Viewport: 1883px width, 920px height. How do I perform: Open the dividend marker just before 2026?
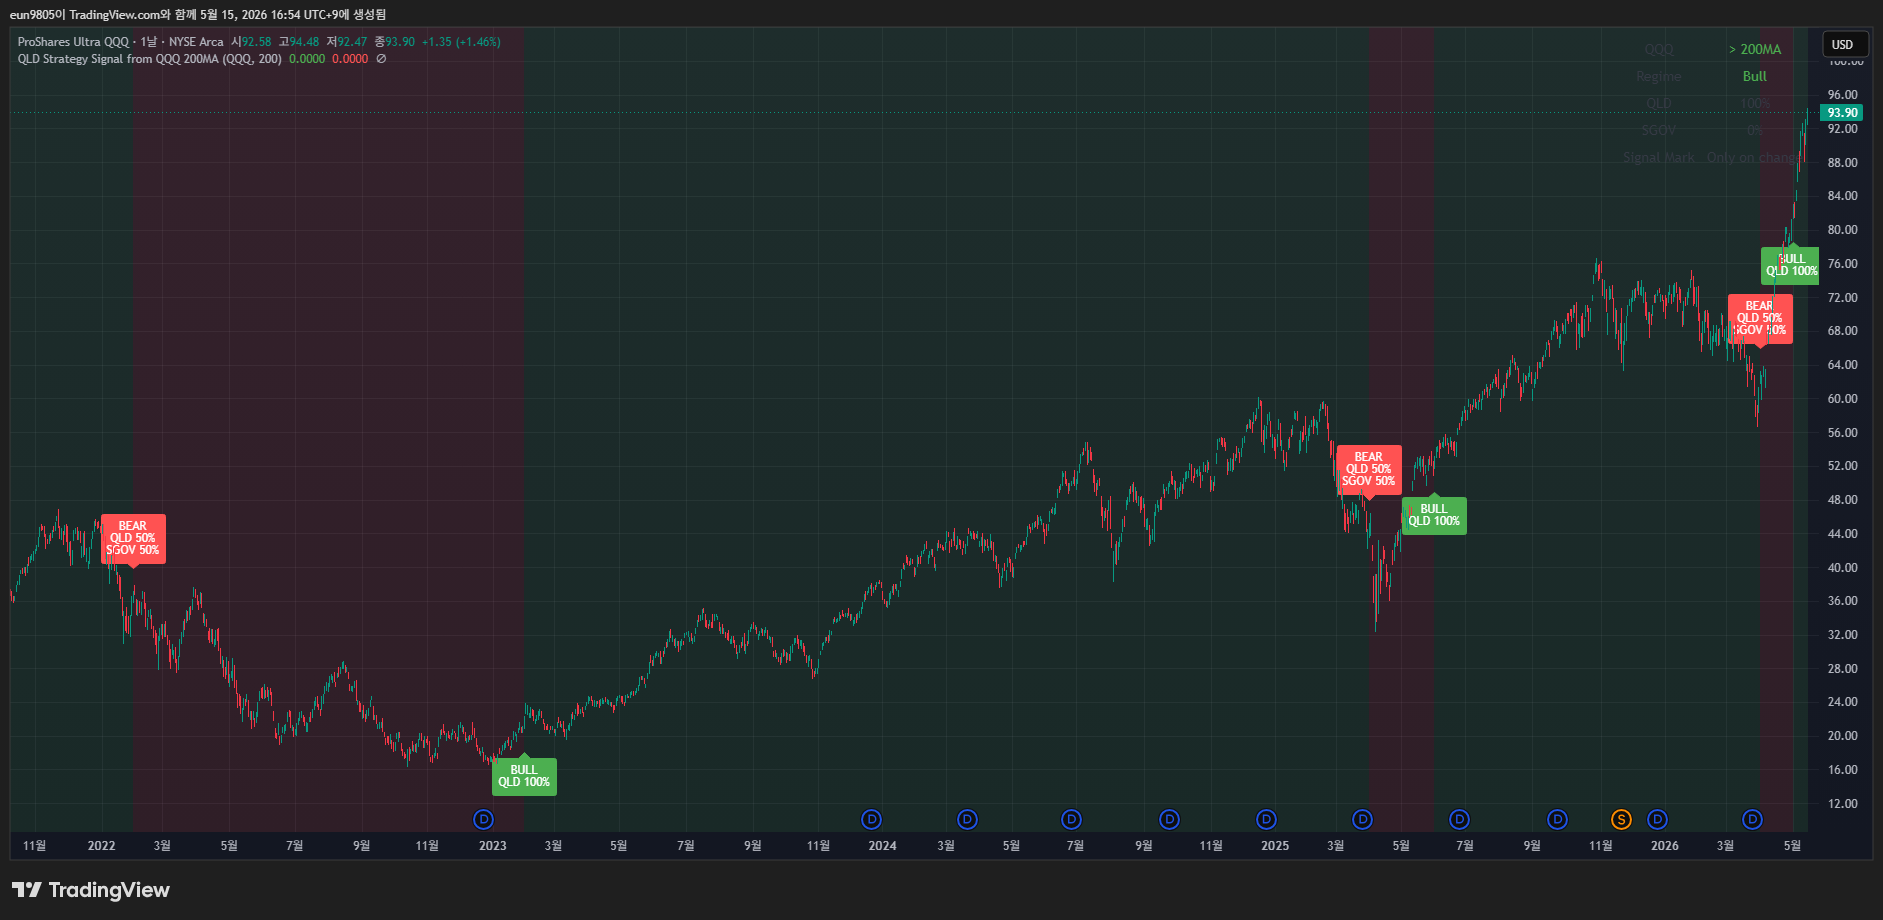click(1658, 820)
